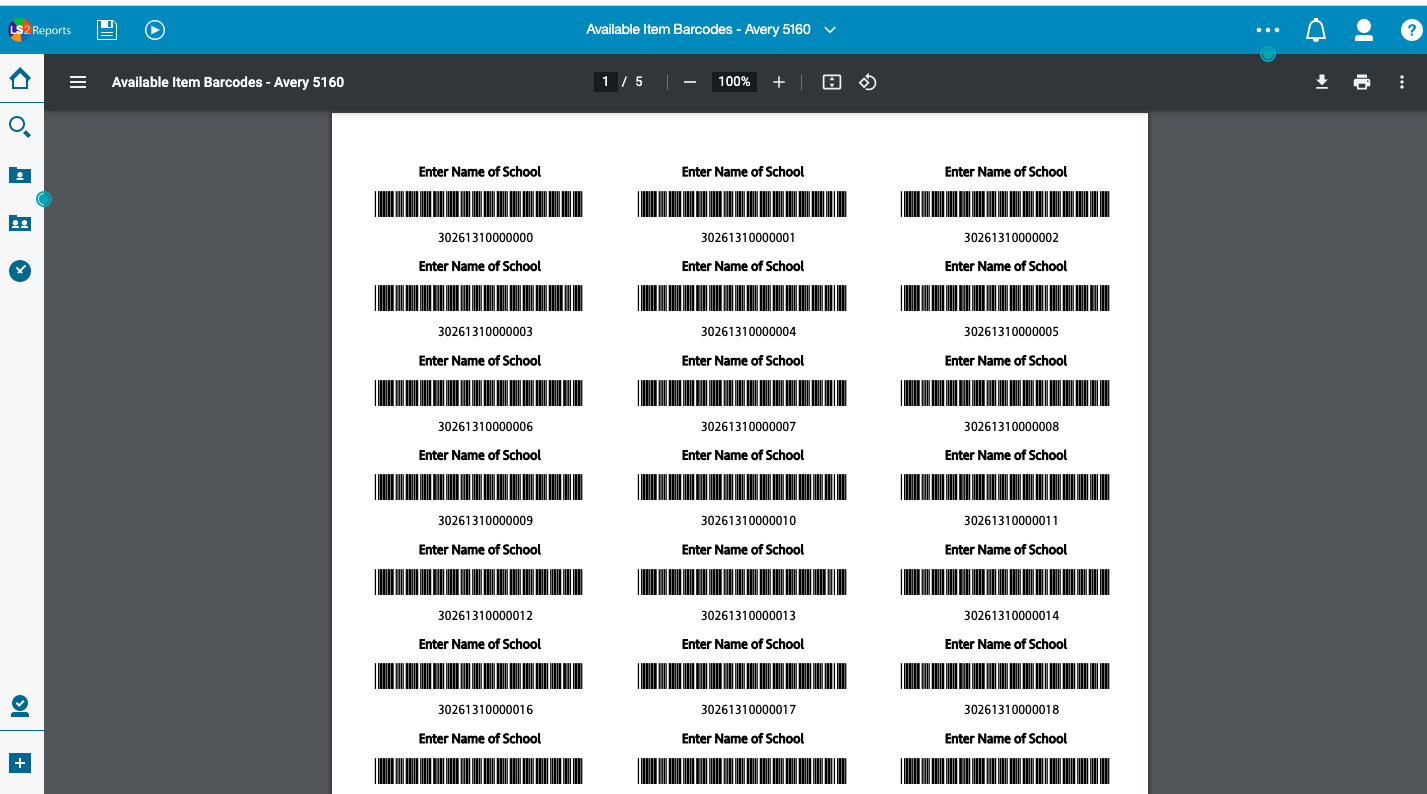The height and width of the screenshot is (794, 1427).
Task: Open help question mark icon
Action: point(1411,30)
